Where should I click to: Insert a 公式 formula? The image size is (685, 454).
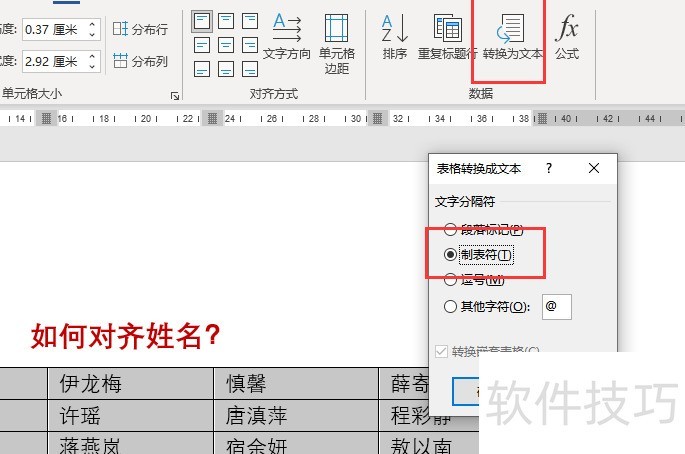(x=567, y=37)
